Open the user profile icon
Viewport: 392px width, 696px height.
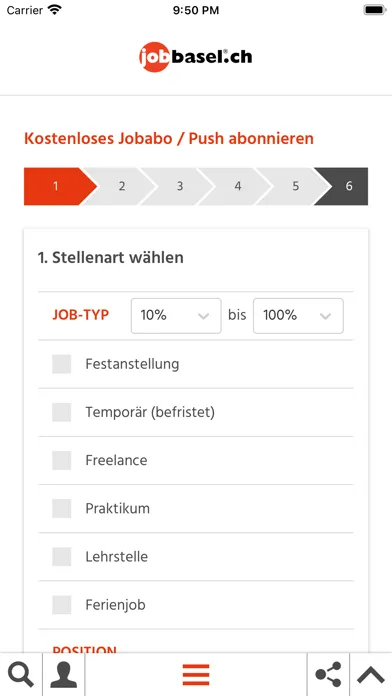(63, 675)
